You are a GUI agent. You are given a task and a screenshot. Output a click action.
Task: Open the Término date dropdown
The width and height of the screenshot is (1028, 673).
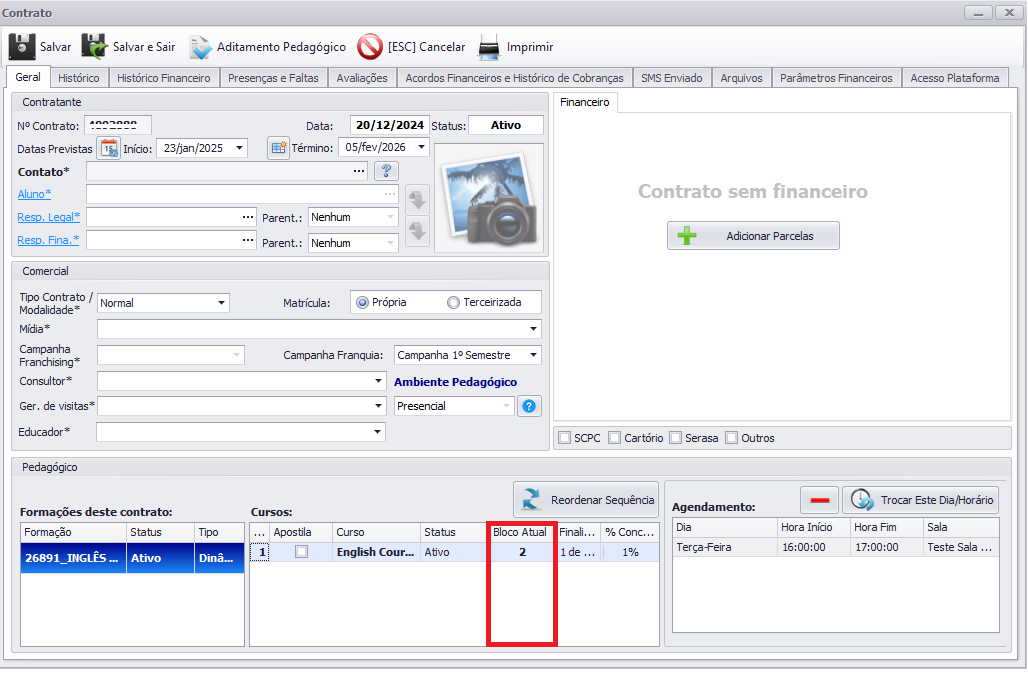point(421,148)
